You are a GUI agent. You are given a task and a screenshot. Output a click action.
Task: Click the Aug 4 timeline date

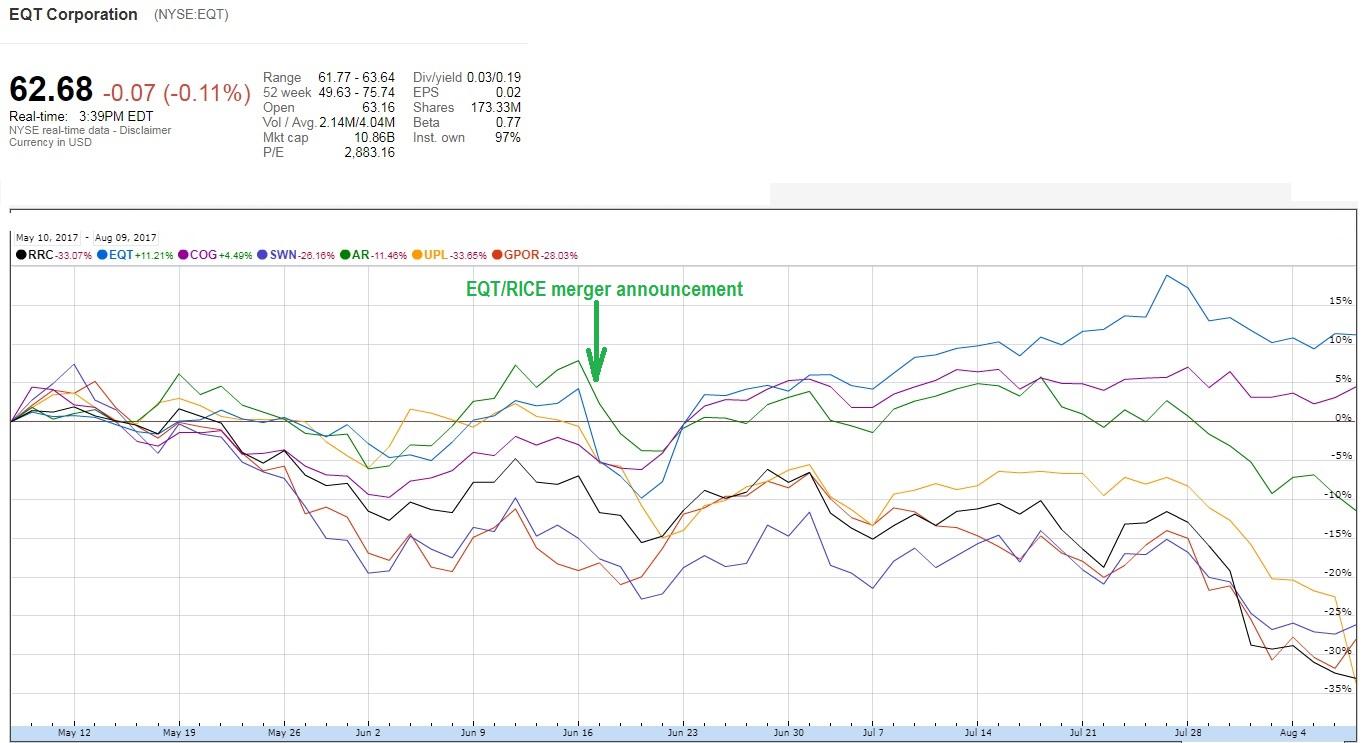click(x=1292, y=733)
